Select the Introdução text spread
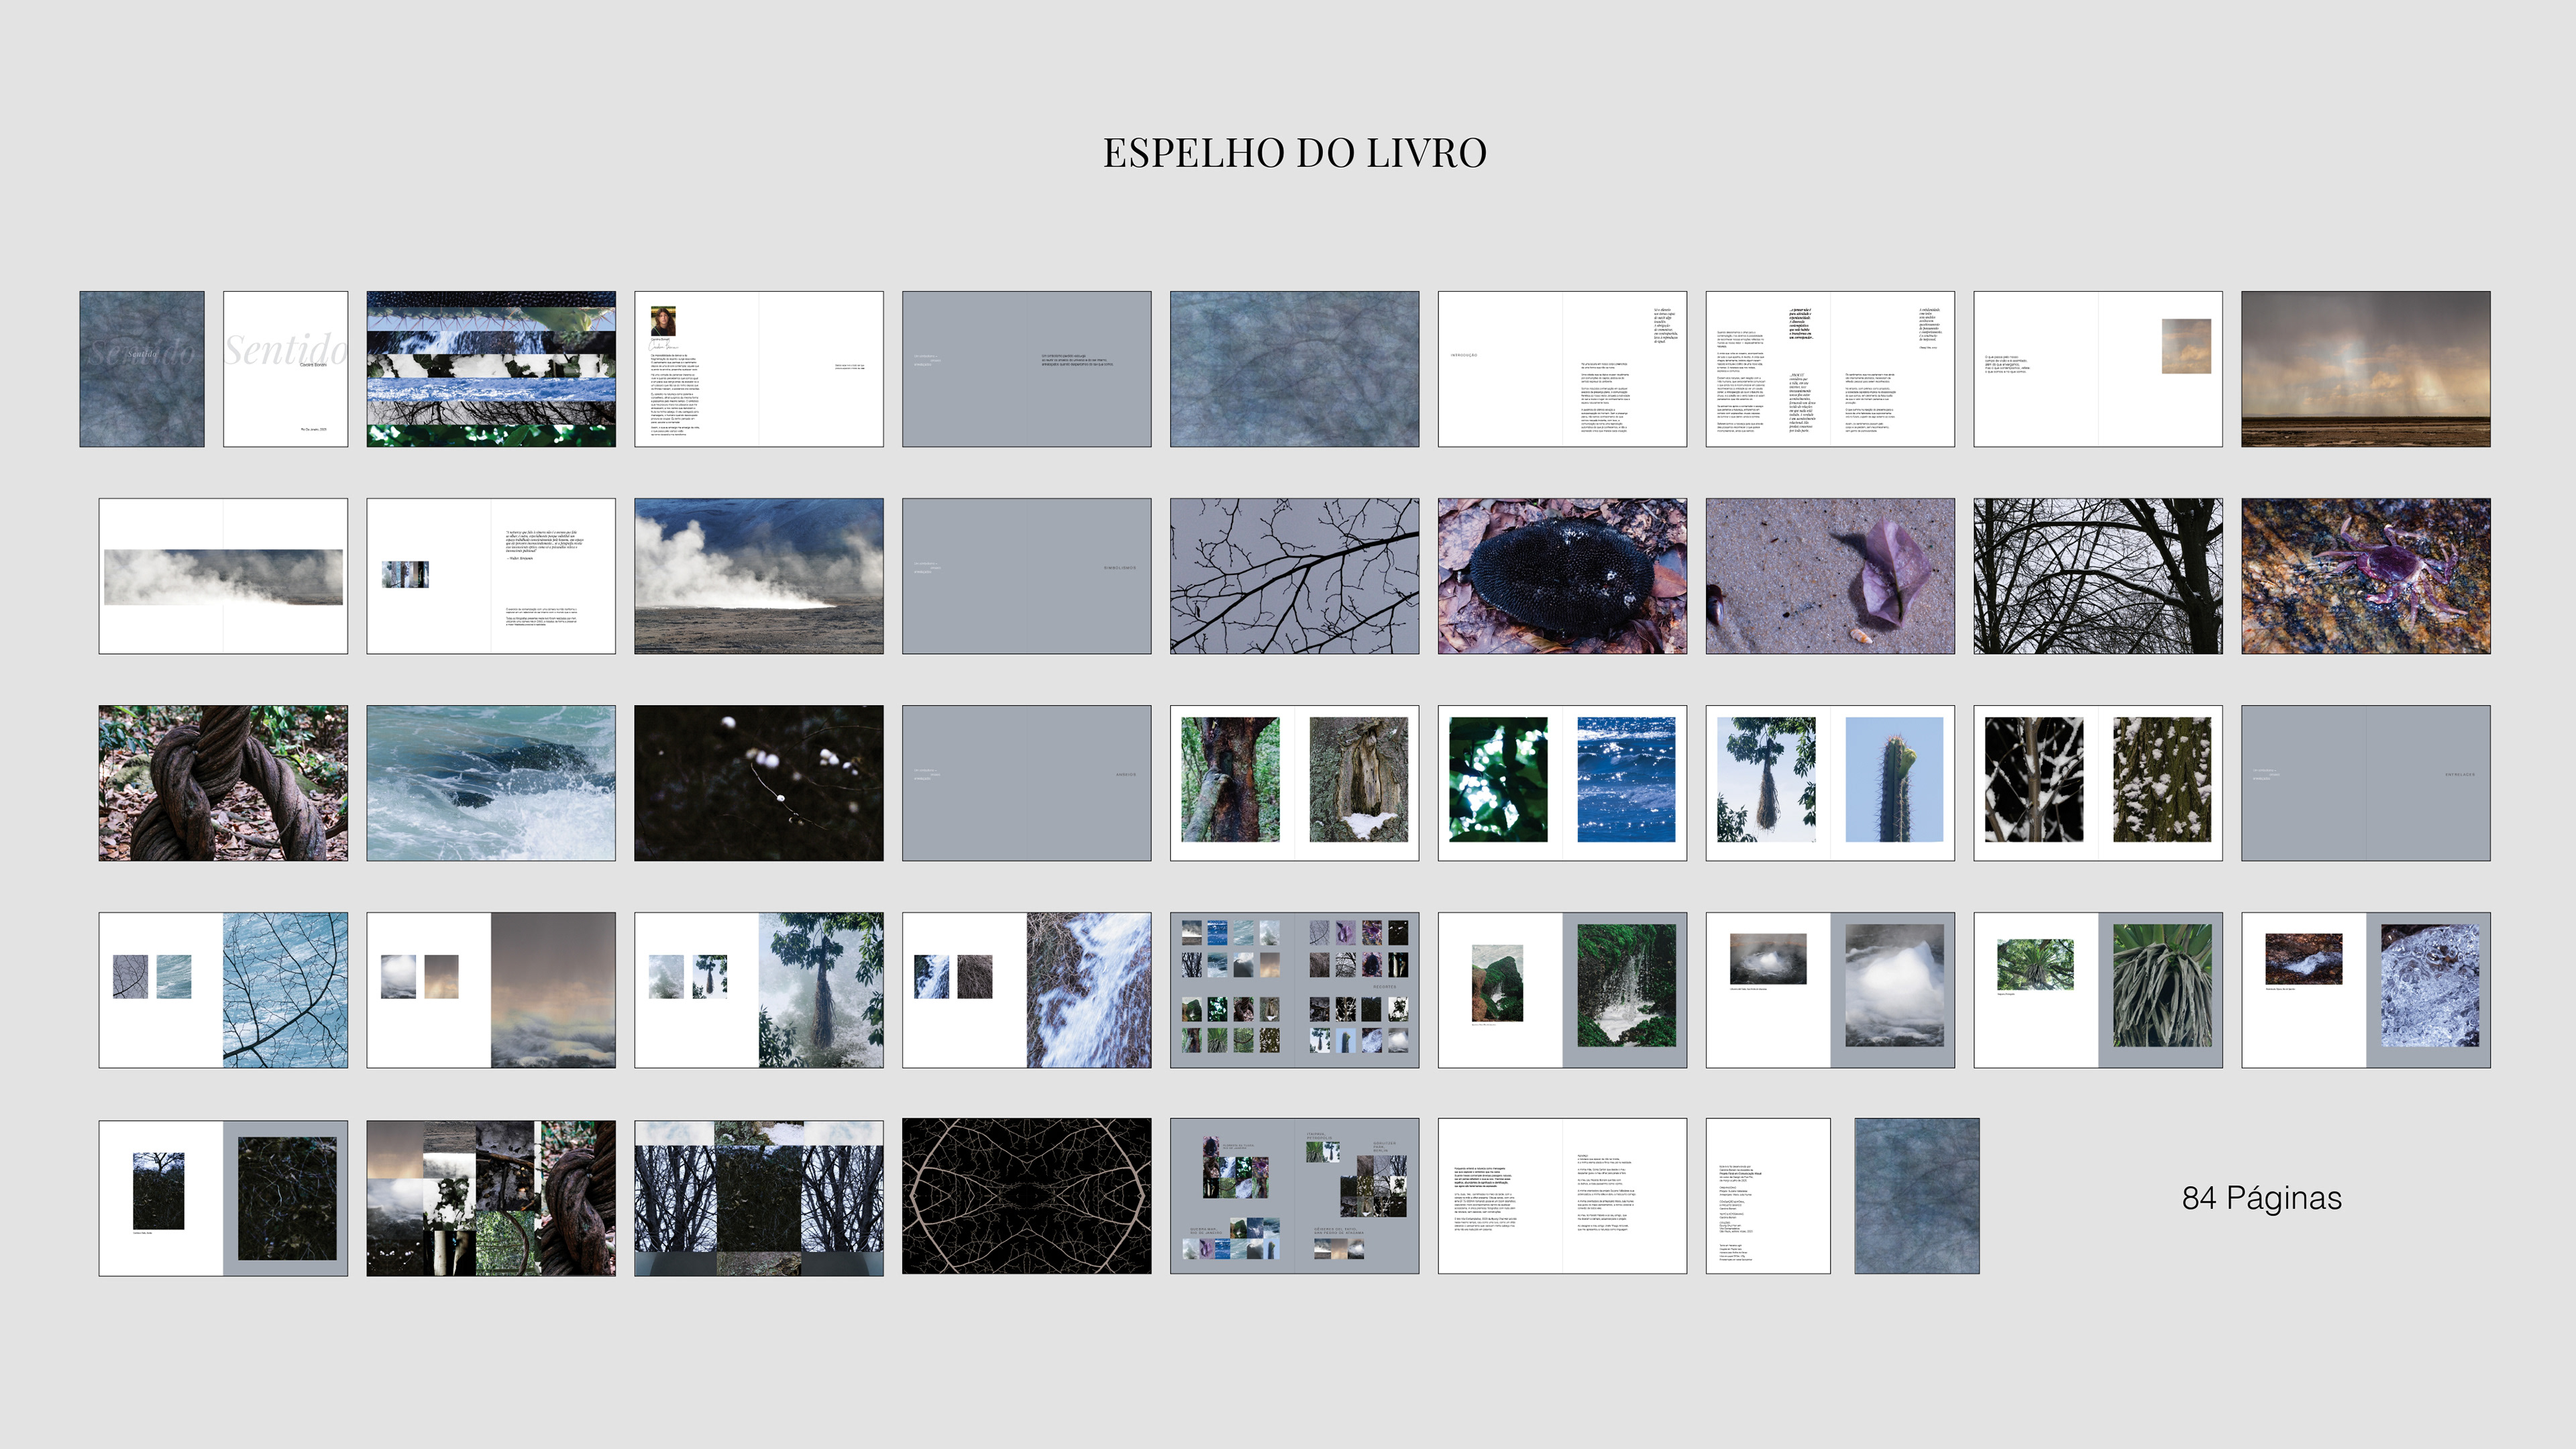The image size is (2576, 1449). [1562, 369]
